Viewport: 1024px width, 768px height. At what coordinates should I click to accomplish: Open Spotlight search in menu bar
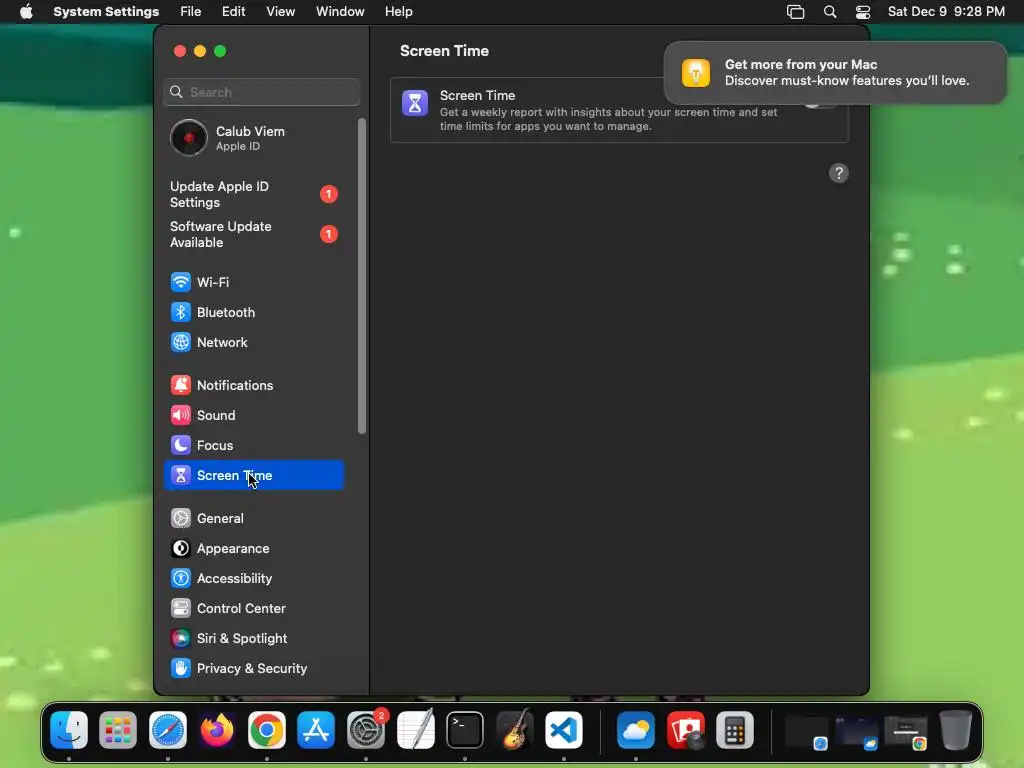point(830,12)
